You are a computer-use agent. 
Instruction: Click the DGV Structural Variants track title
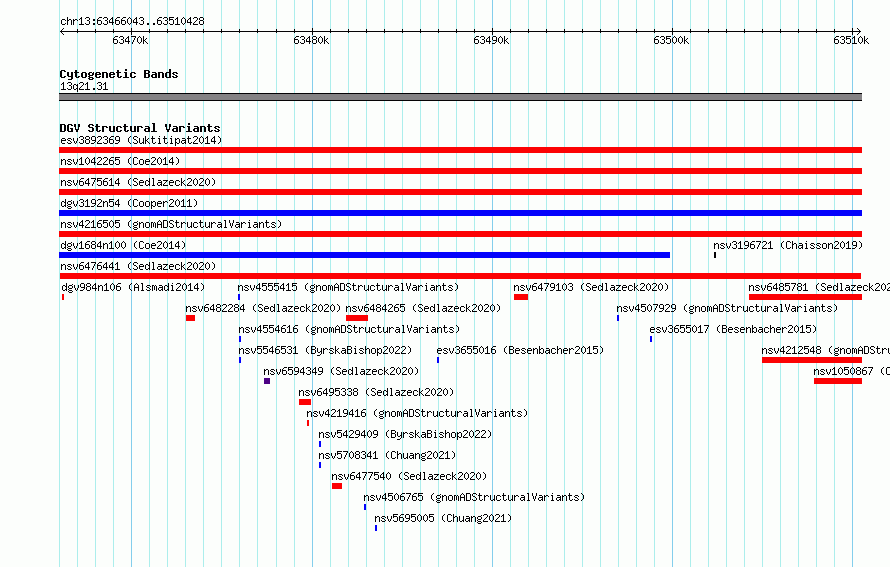tap(140, 128)
